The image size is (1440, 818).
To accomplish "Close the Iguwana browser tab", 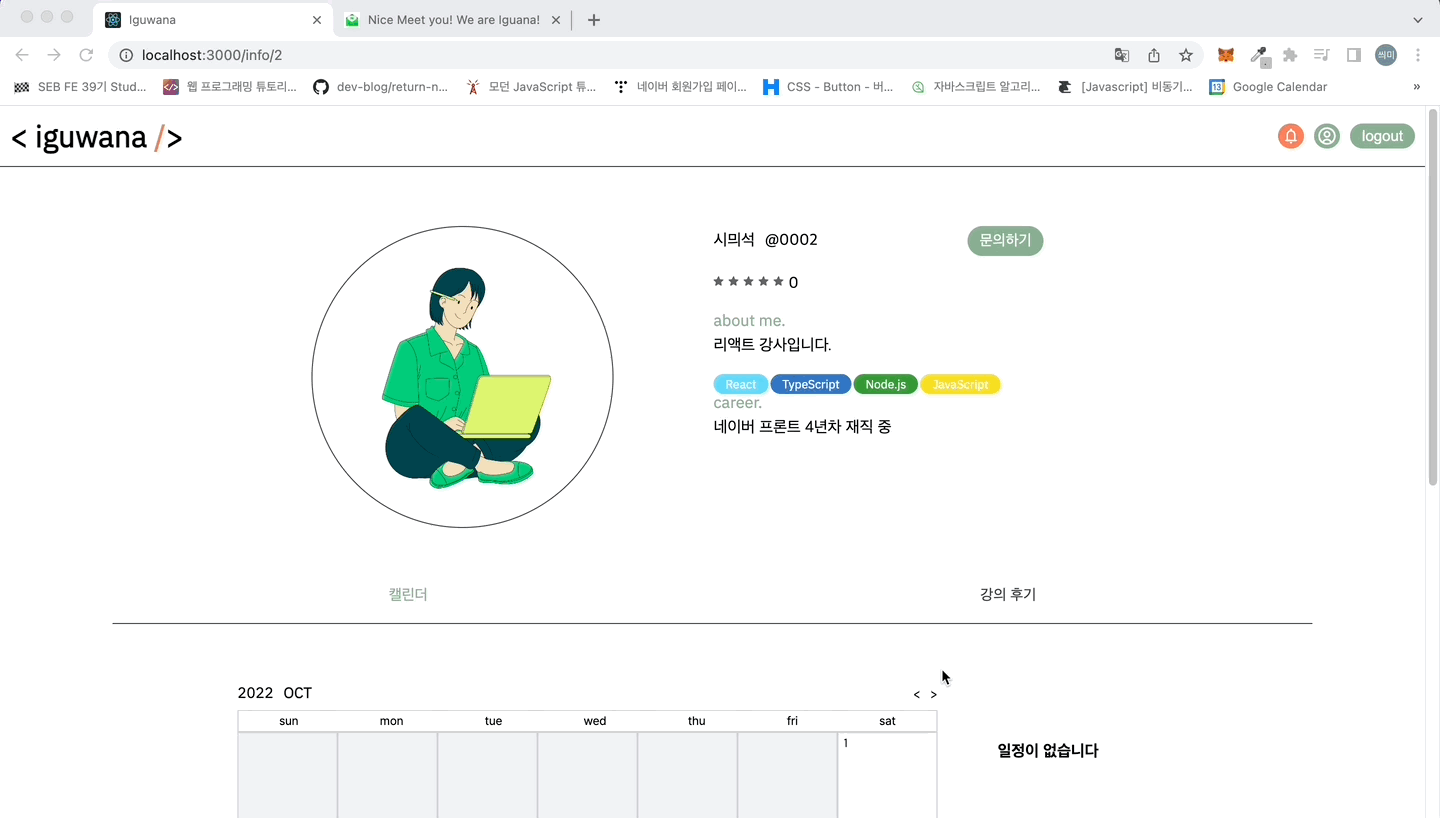I will coord(317,20).
